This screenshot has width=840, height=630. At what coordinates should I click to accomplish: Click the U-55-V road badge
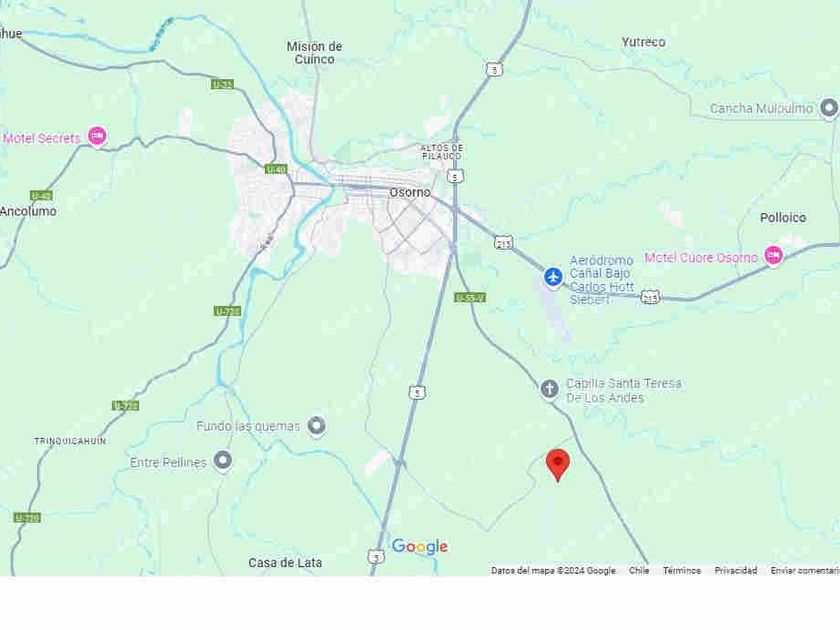coord(470,297)
